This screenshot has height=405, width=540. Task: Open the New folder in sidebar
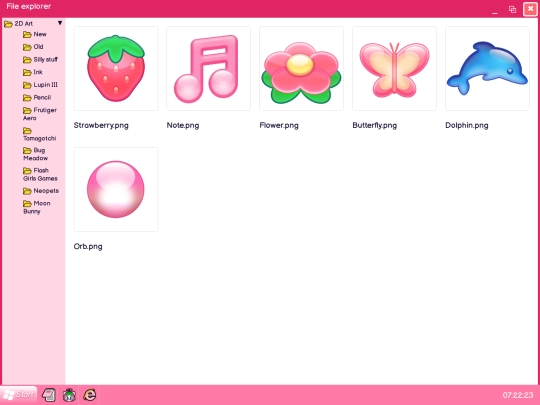[35, 34]
